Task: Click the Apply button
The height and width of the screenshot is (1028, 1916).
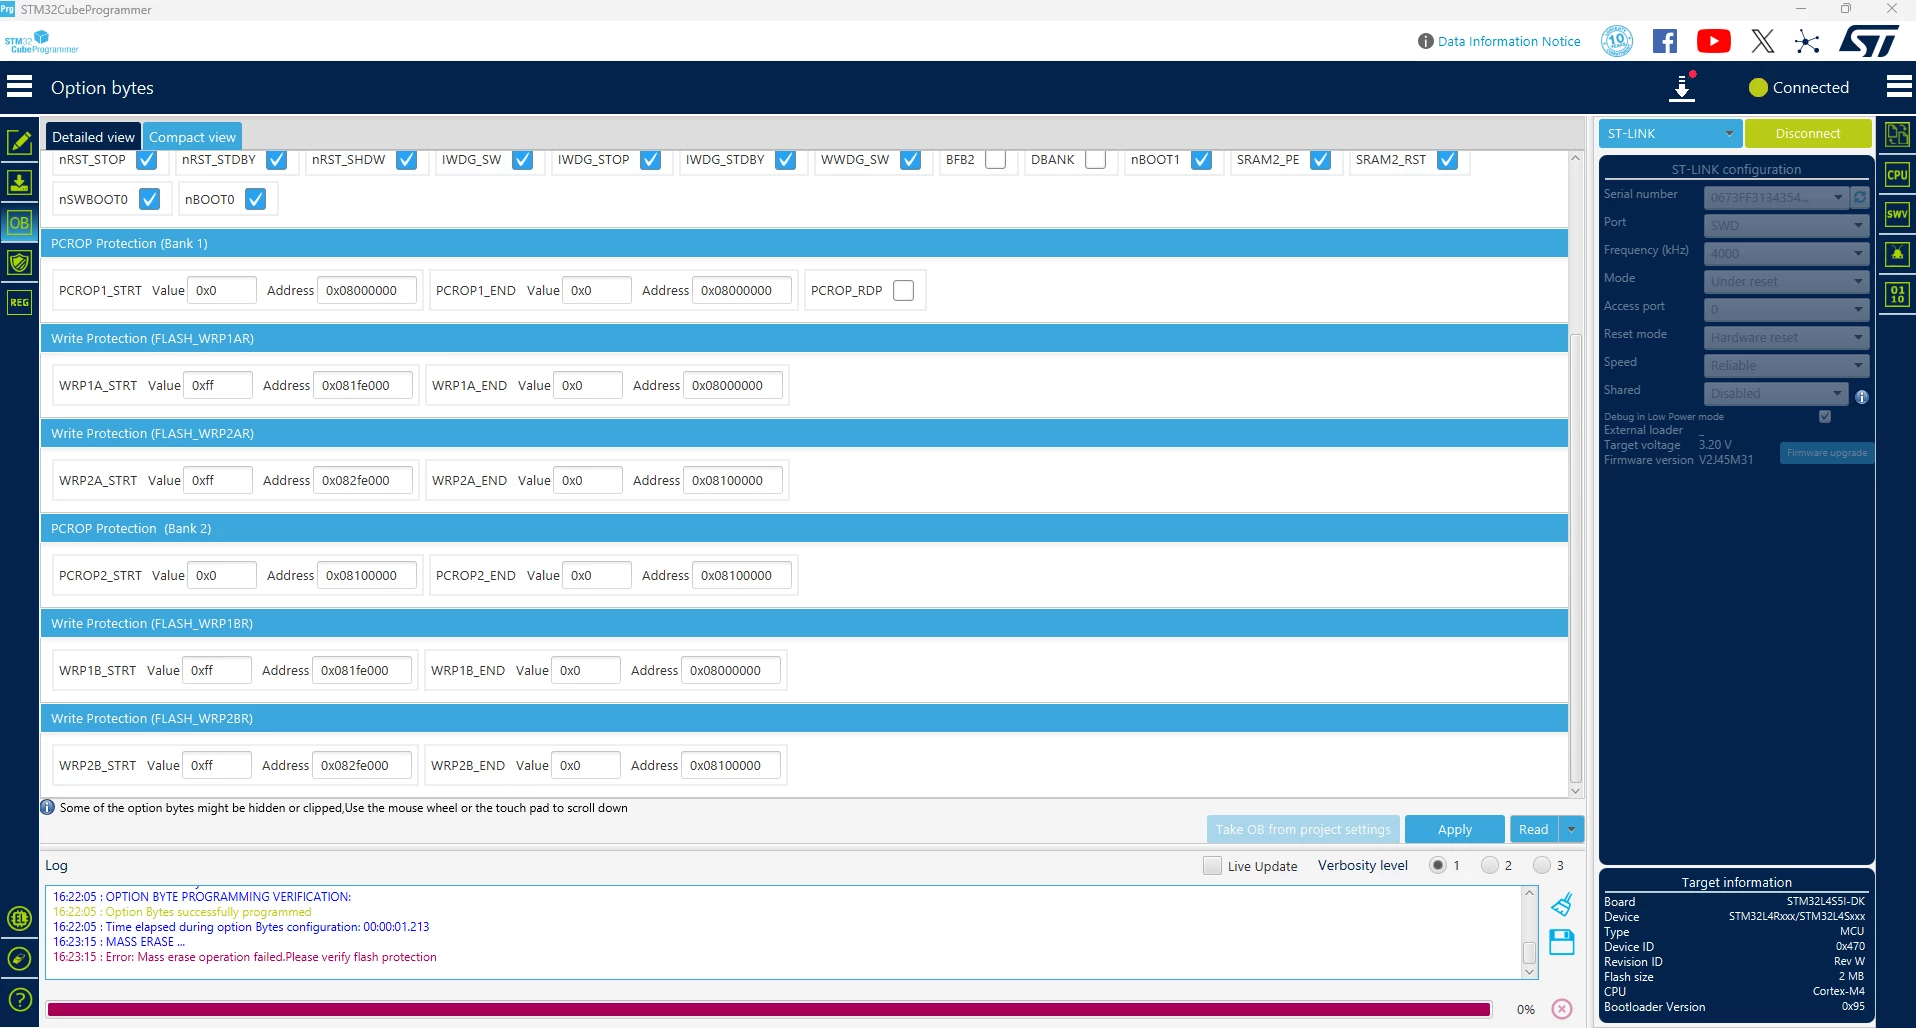Action: tap(1454, 829)
